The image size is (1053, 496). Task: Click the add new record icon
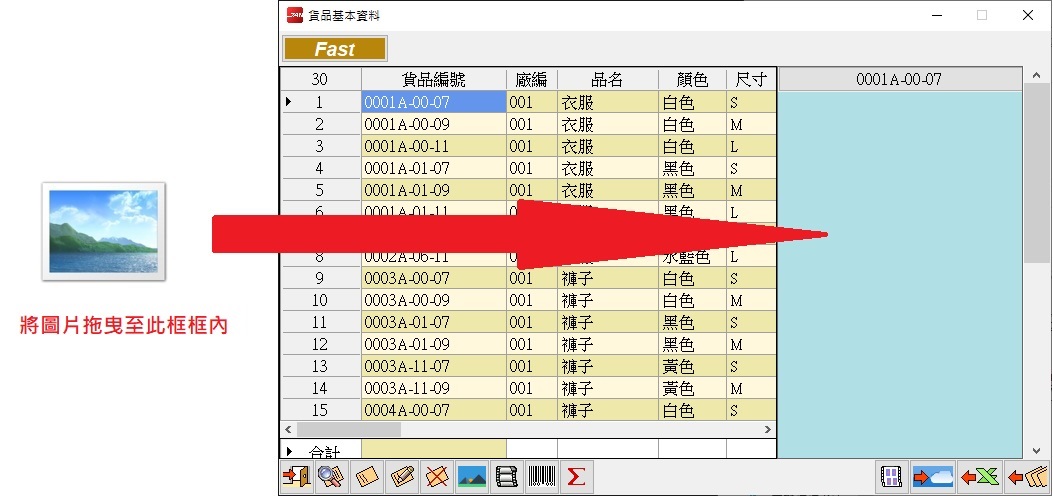366,478
